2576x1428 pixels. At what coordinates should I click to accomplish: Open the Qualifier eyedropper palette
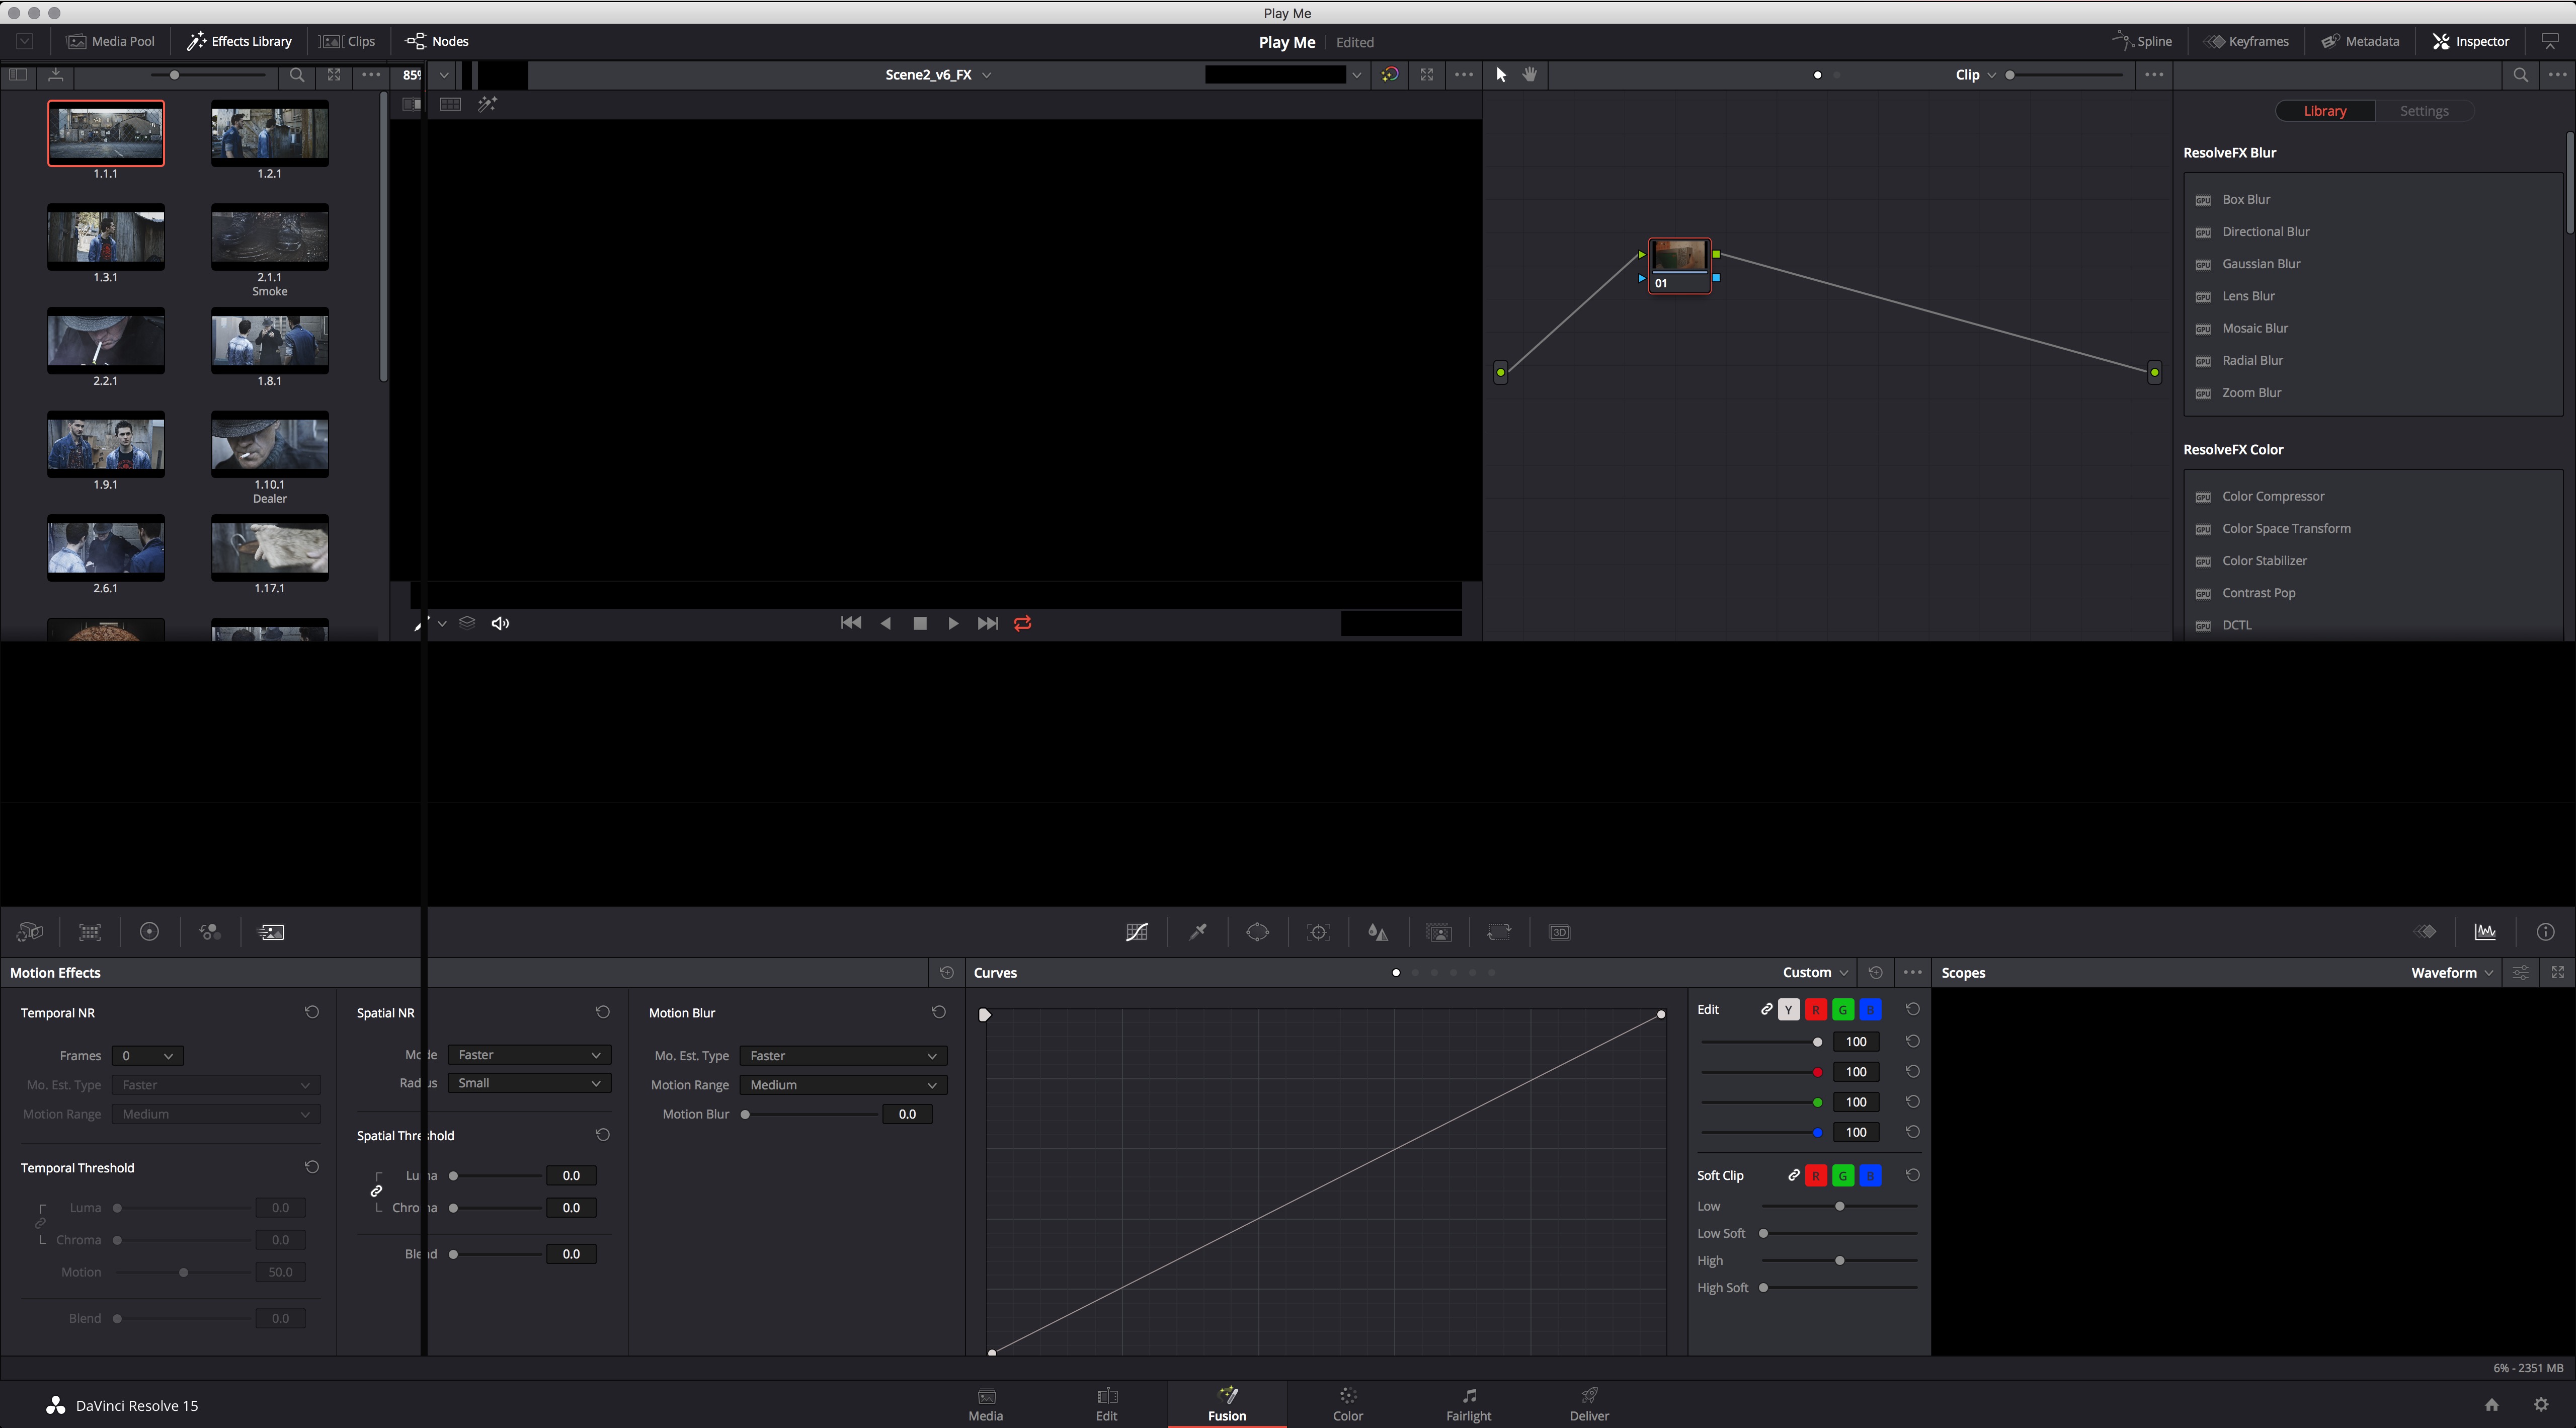click(1197, 932)
